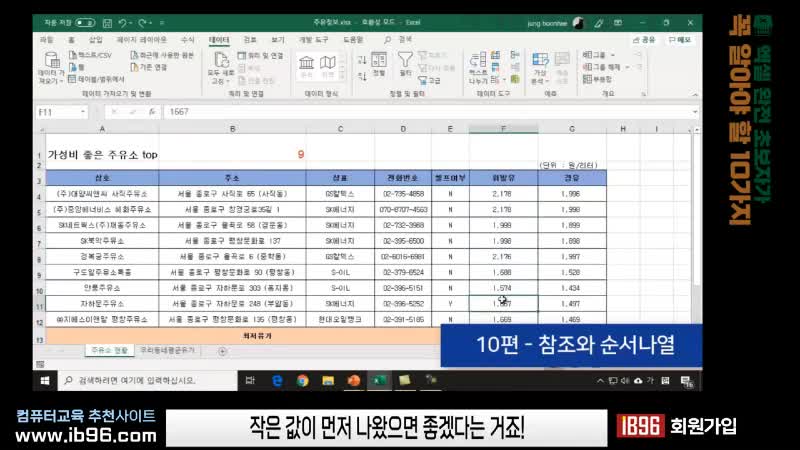Click the Flash Fill icon

click(x=495, y=55)
